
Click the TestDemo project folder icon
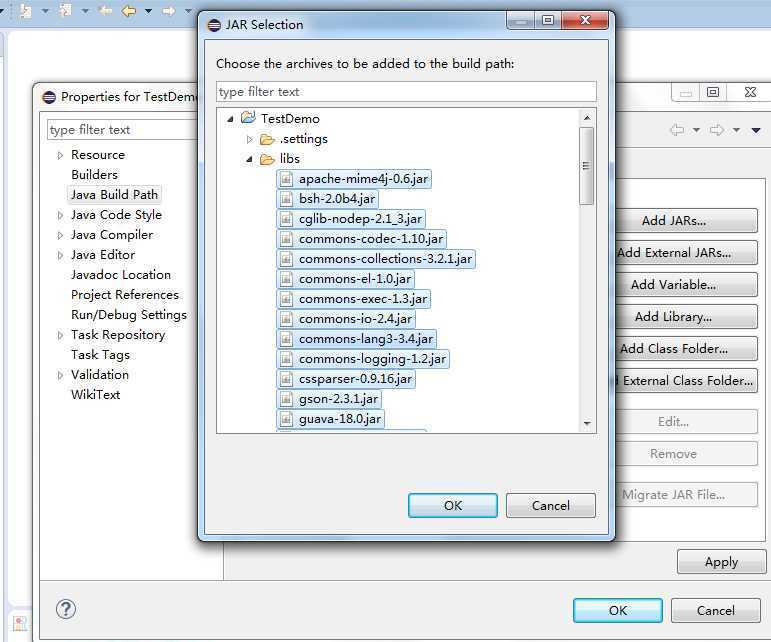click(248, 118)
